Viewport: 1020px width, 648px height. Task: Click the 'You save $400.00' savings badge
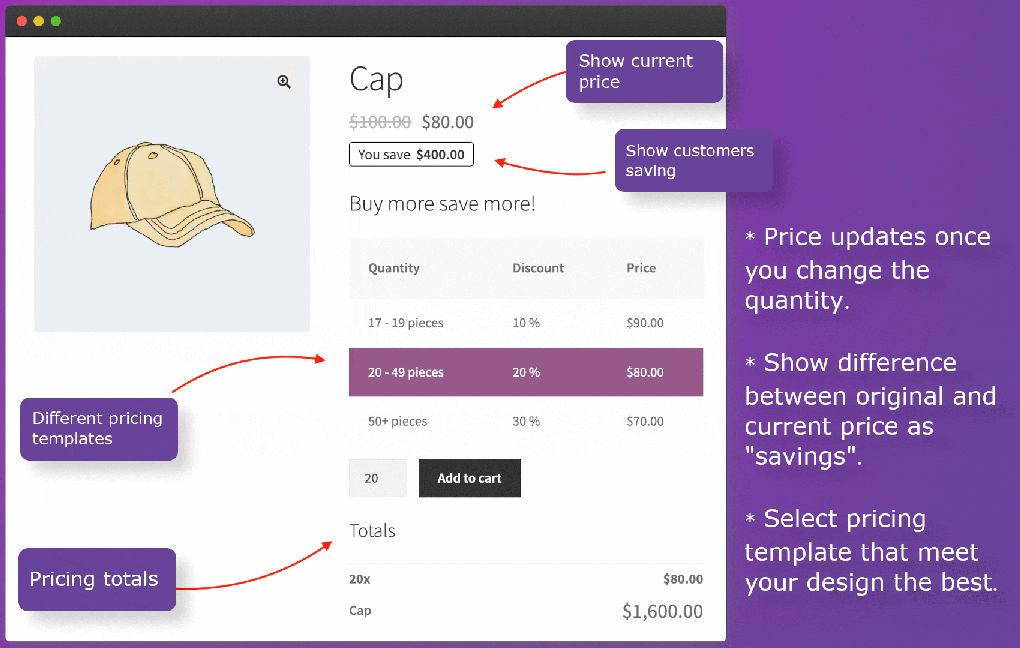point(411,154)
